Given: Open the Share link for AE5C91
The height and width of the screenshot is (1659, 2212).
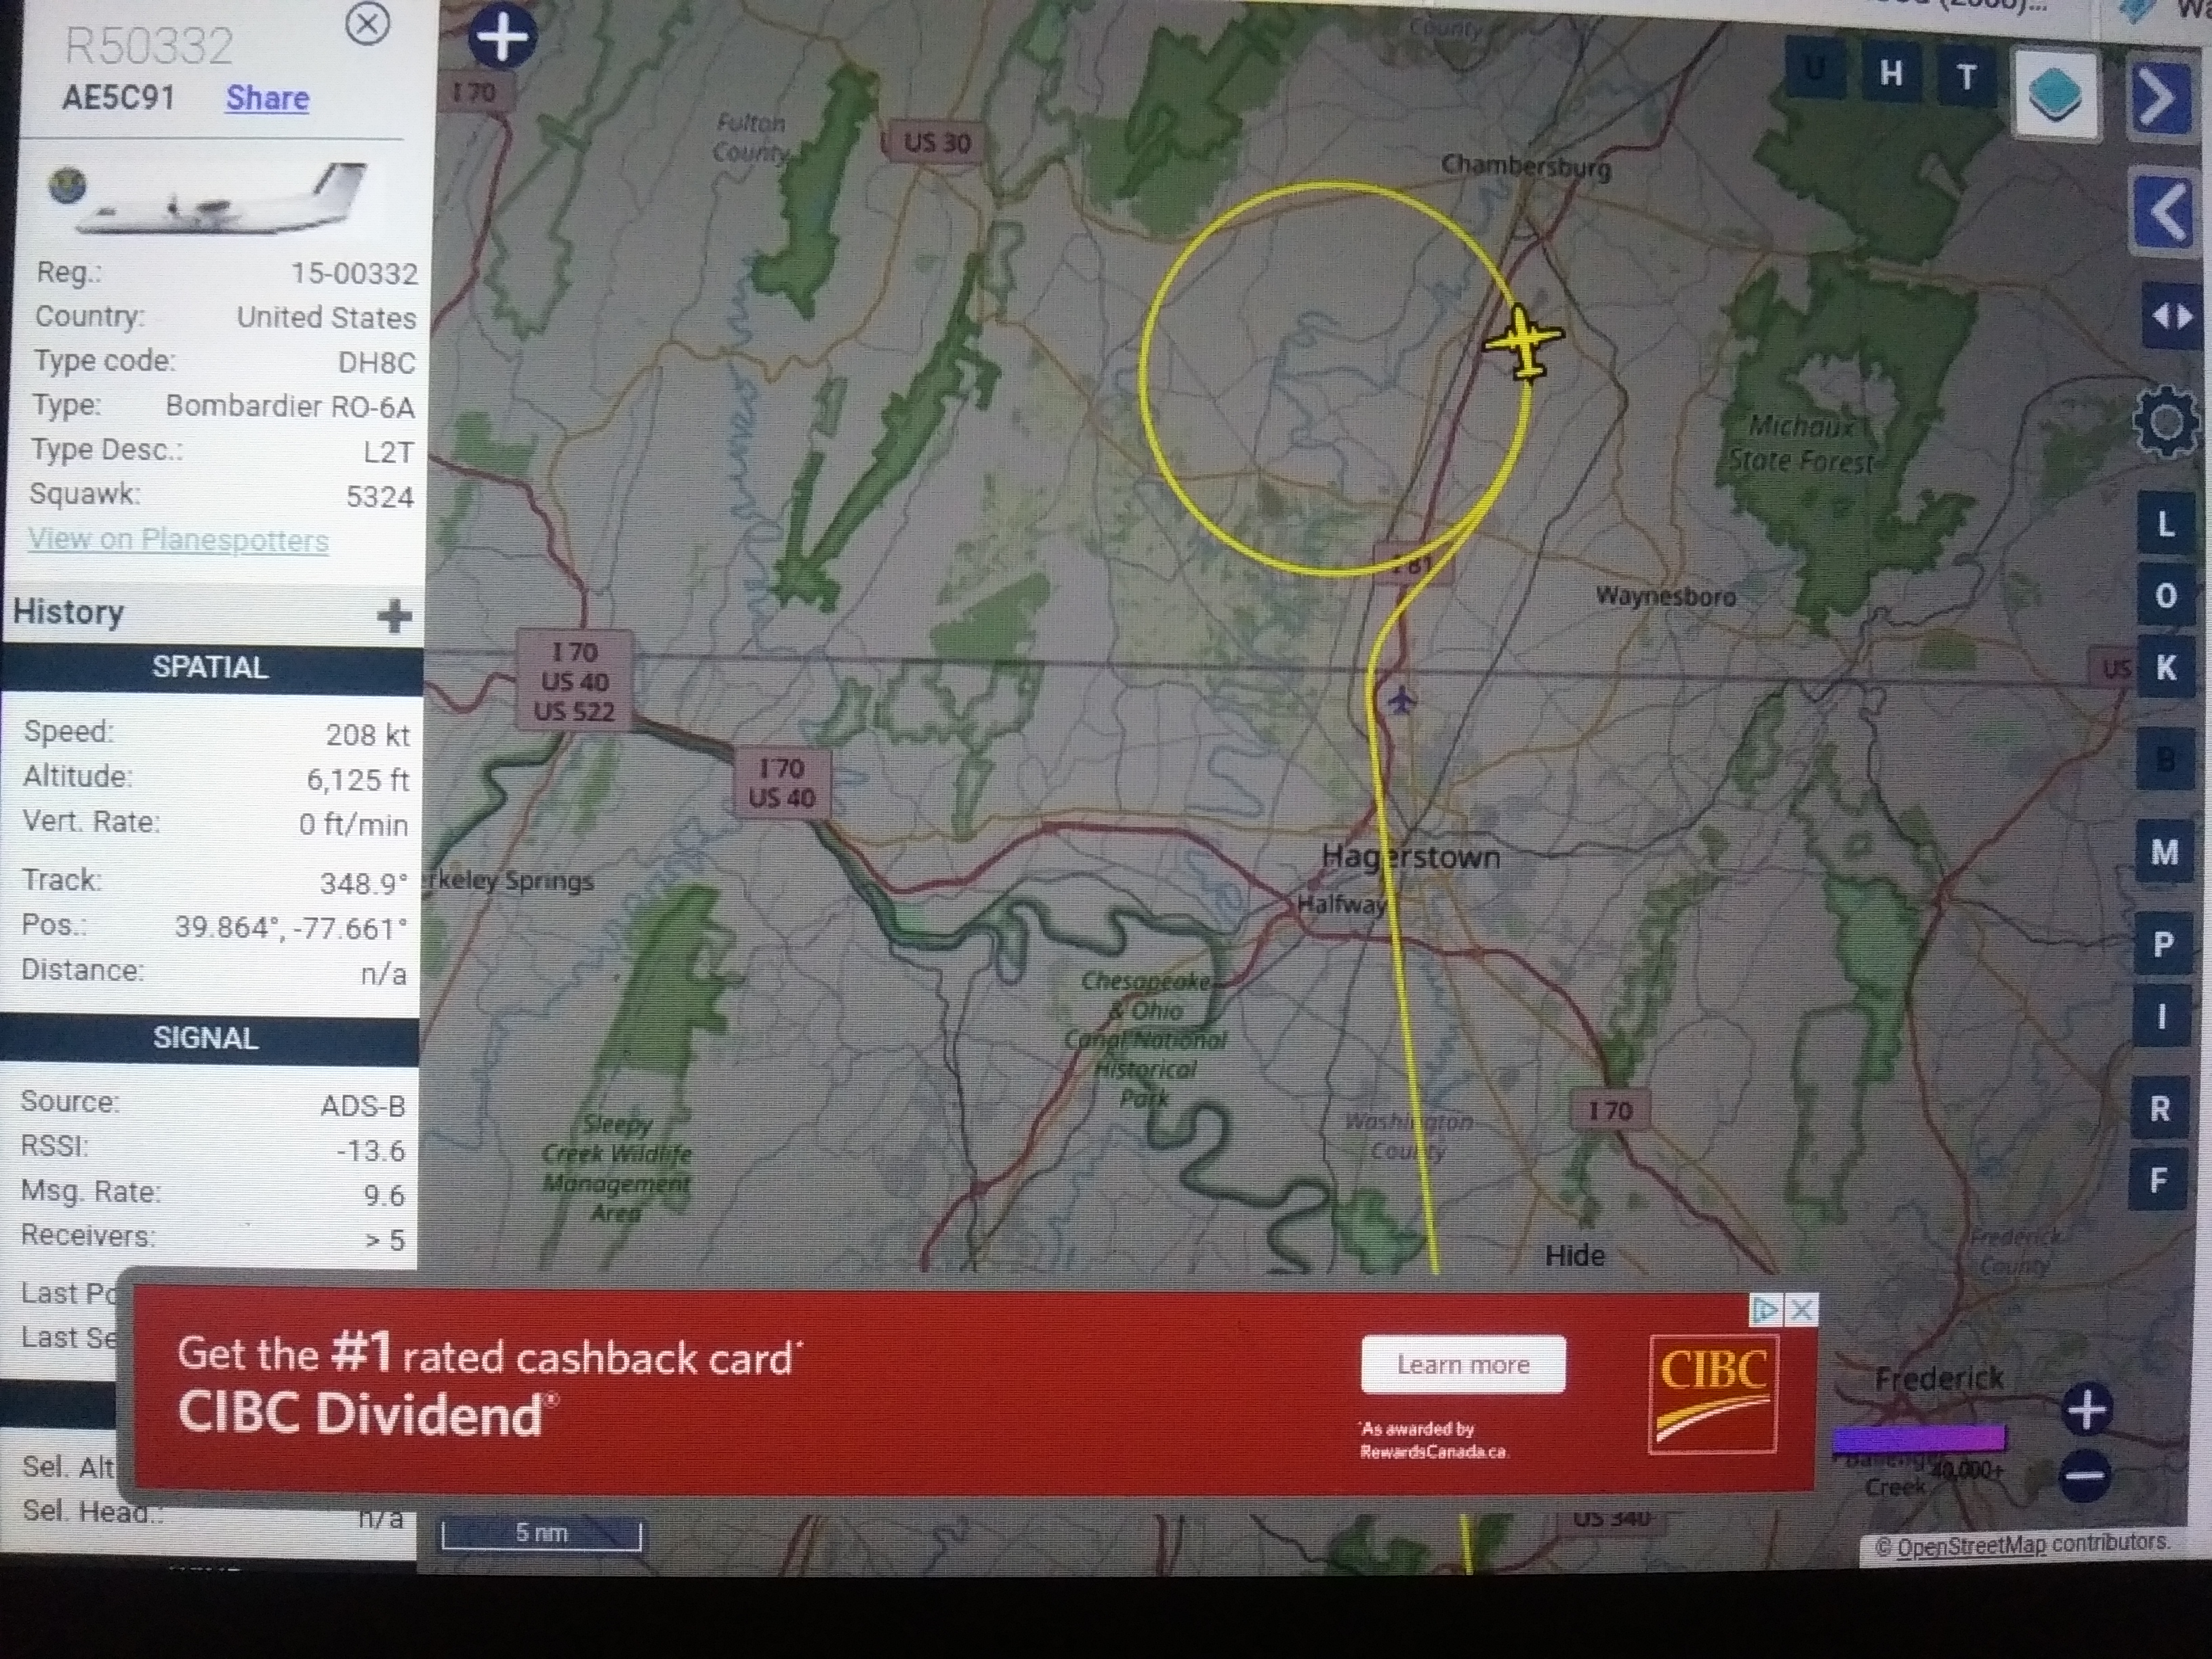Looking at the screenshot, I should point(267,98).
